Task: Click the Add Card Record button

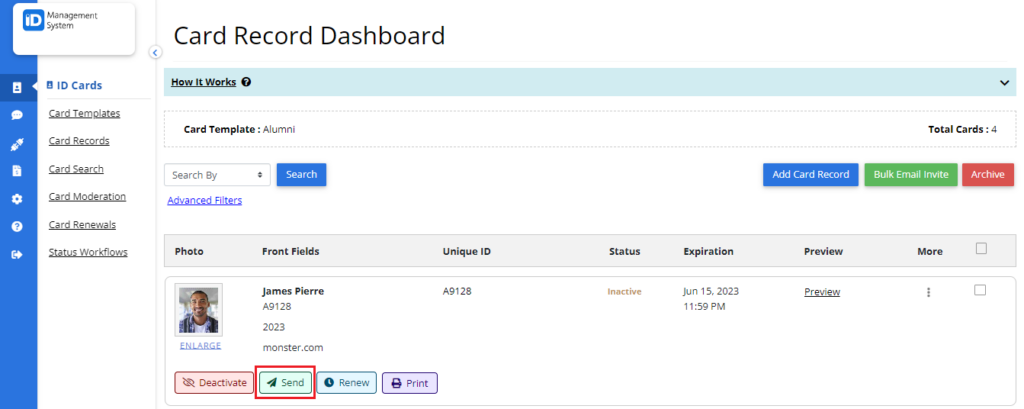Action: pos(810,174)
